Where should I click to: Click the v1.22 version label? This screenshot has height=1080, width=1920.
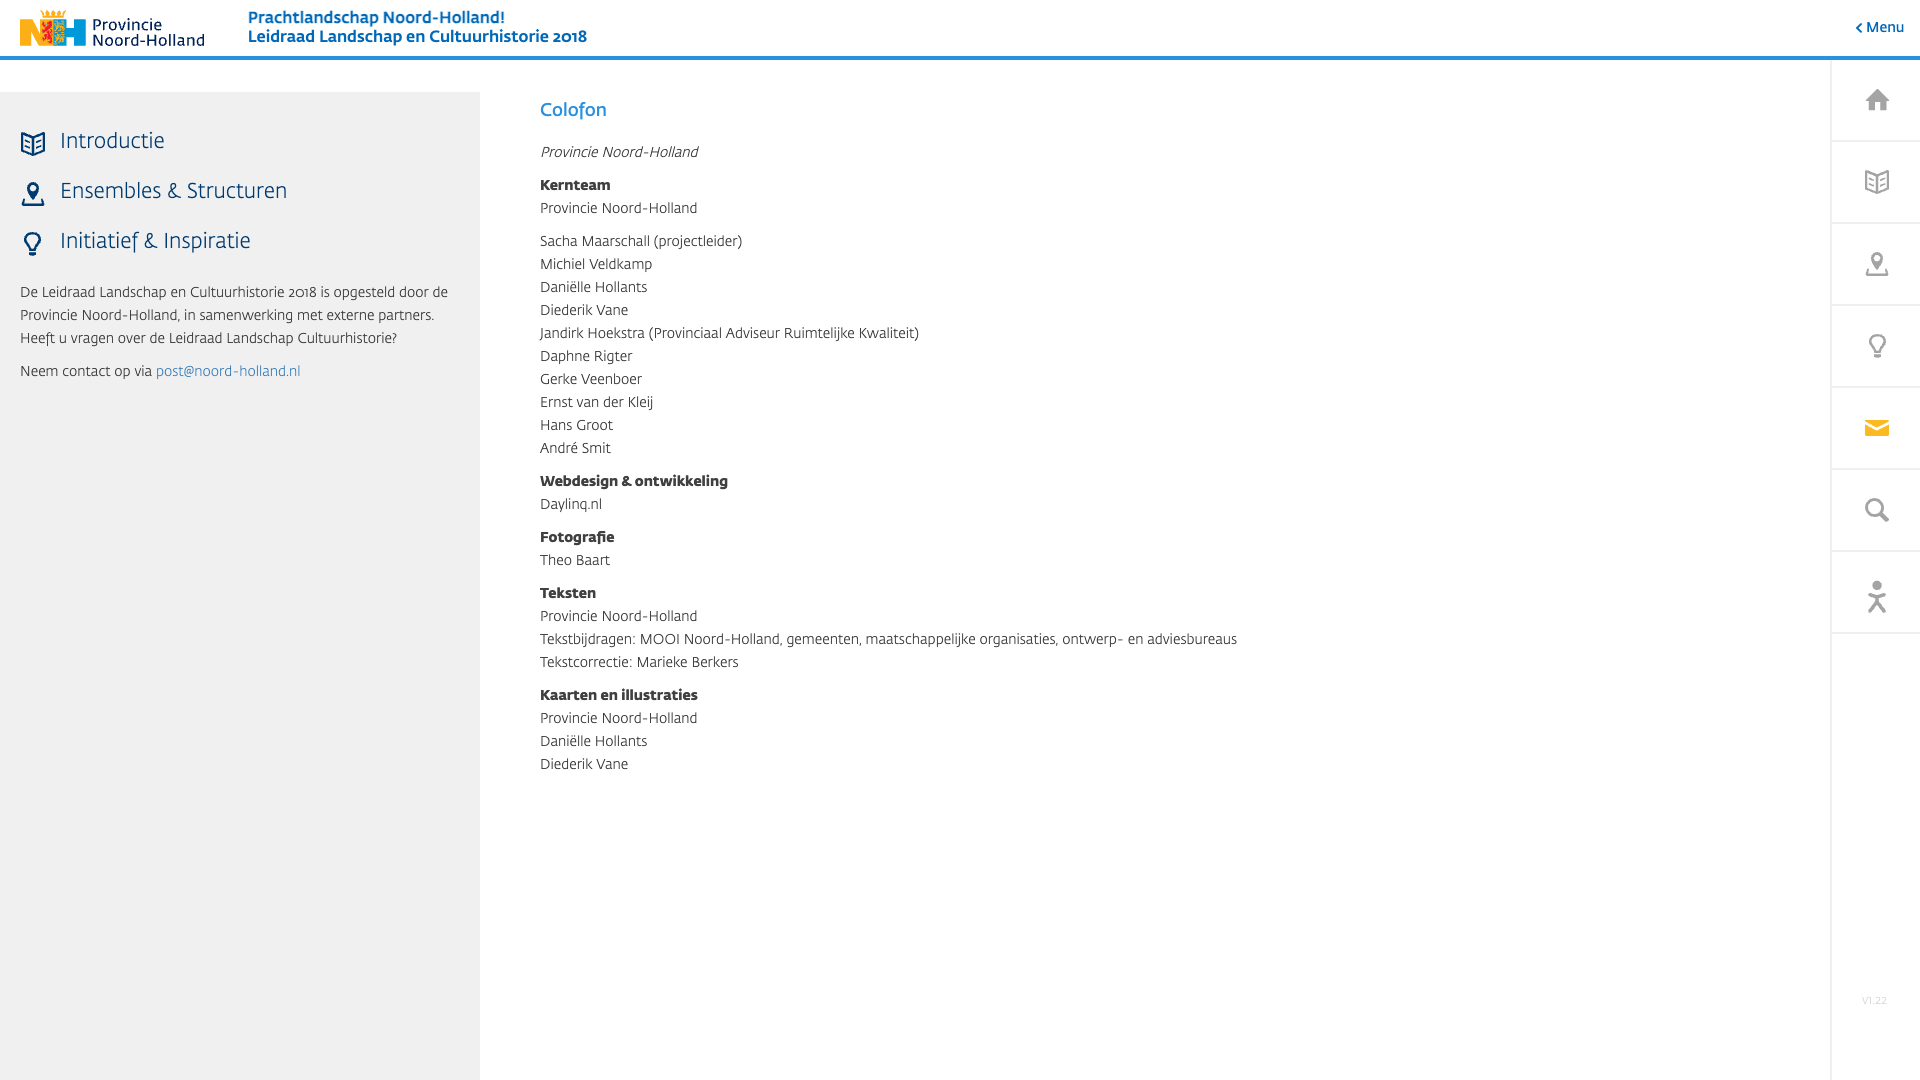pyautogui.click(x=1874, y=1001)
